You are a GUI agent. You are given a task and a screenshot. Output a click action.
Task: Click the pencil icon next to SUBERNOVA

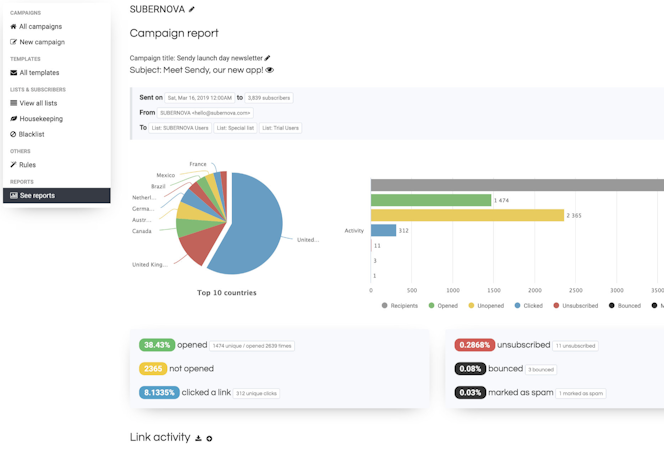[192, 9]
